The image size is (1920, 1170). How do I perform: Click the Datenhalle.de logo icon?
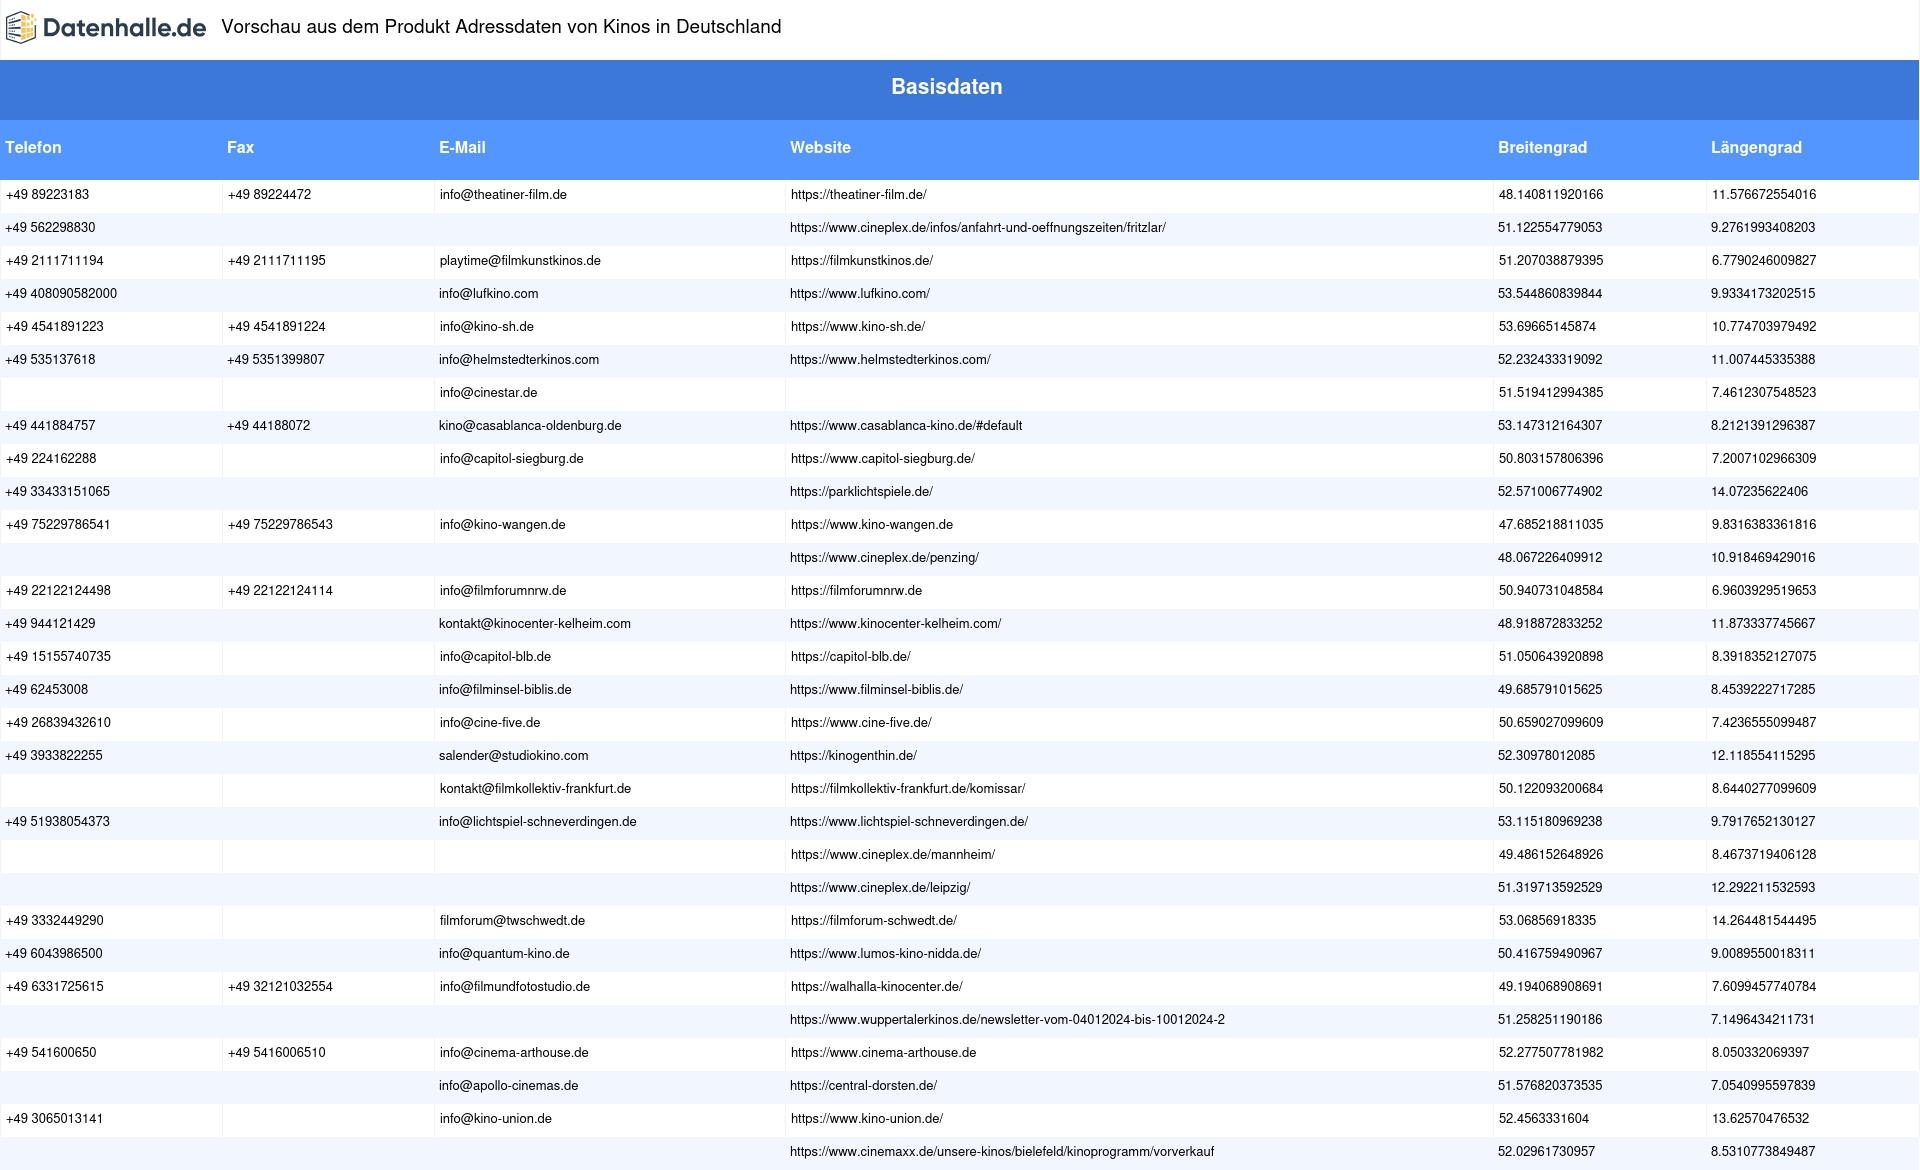21,28
